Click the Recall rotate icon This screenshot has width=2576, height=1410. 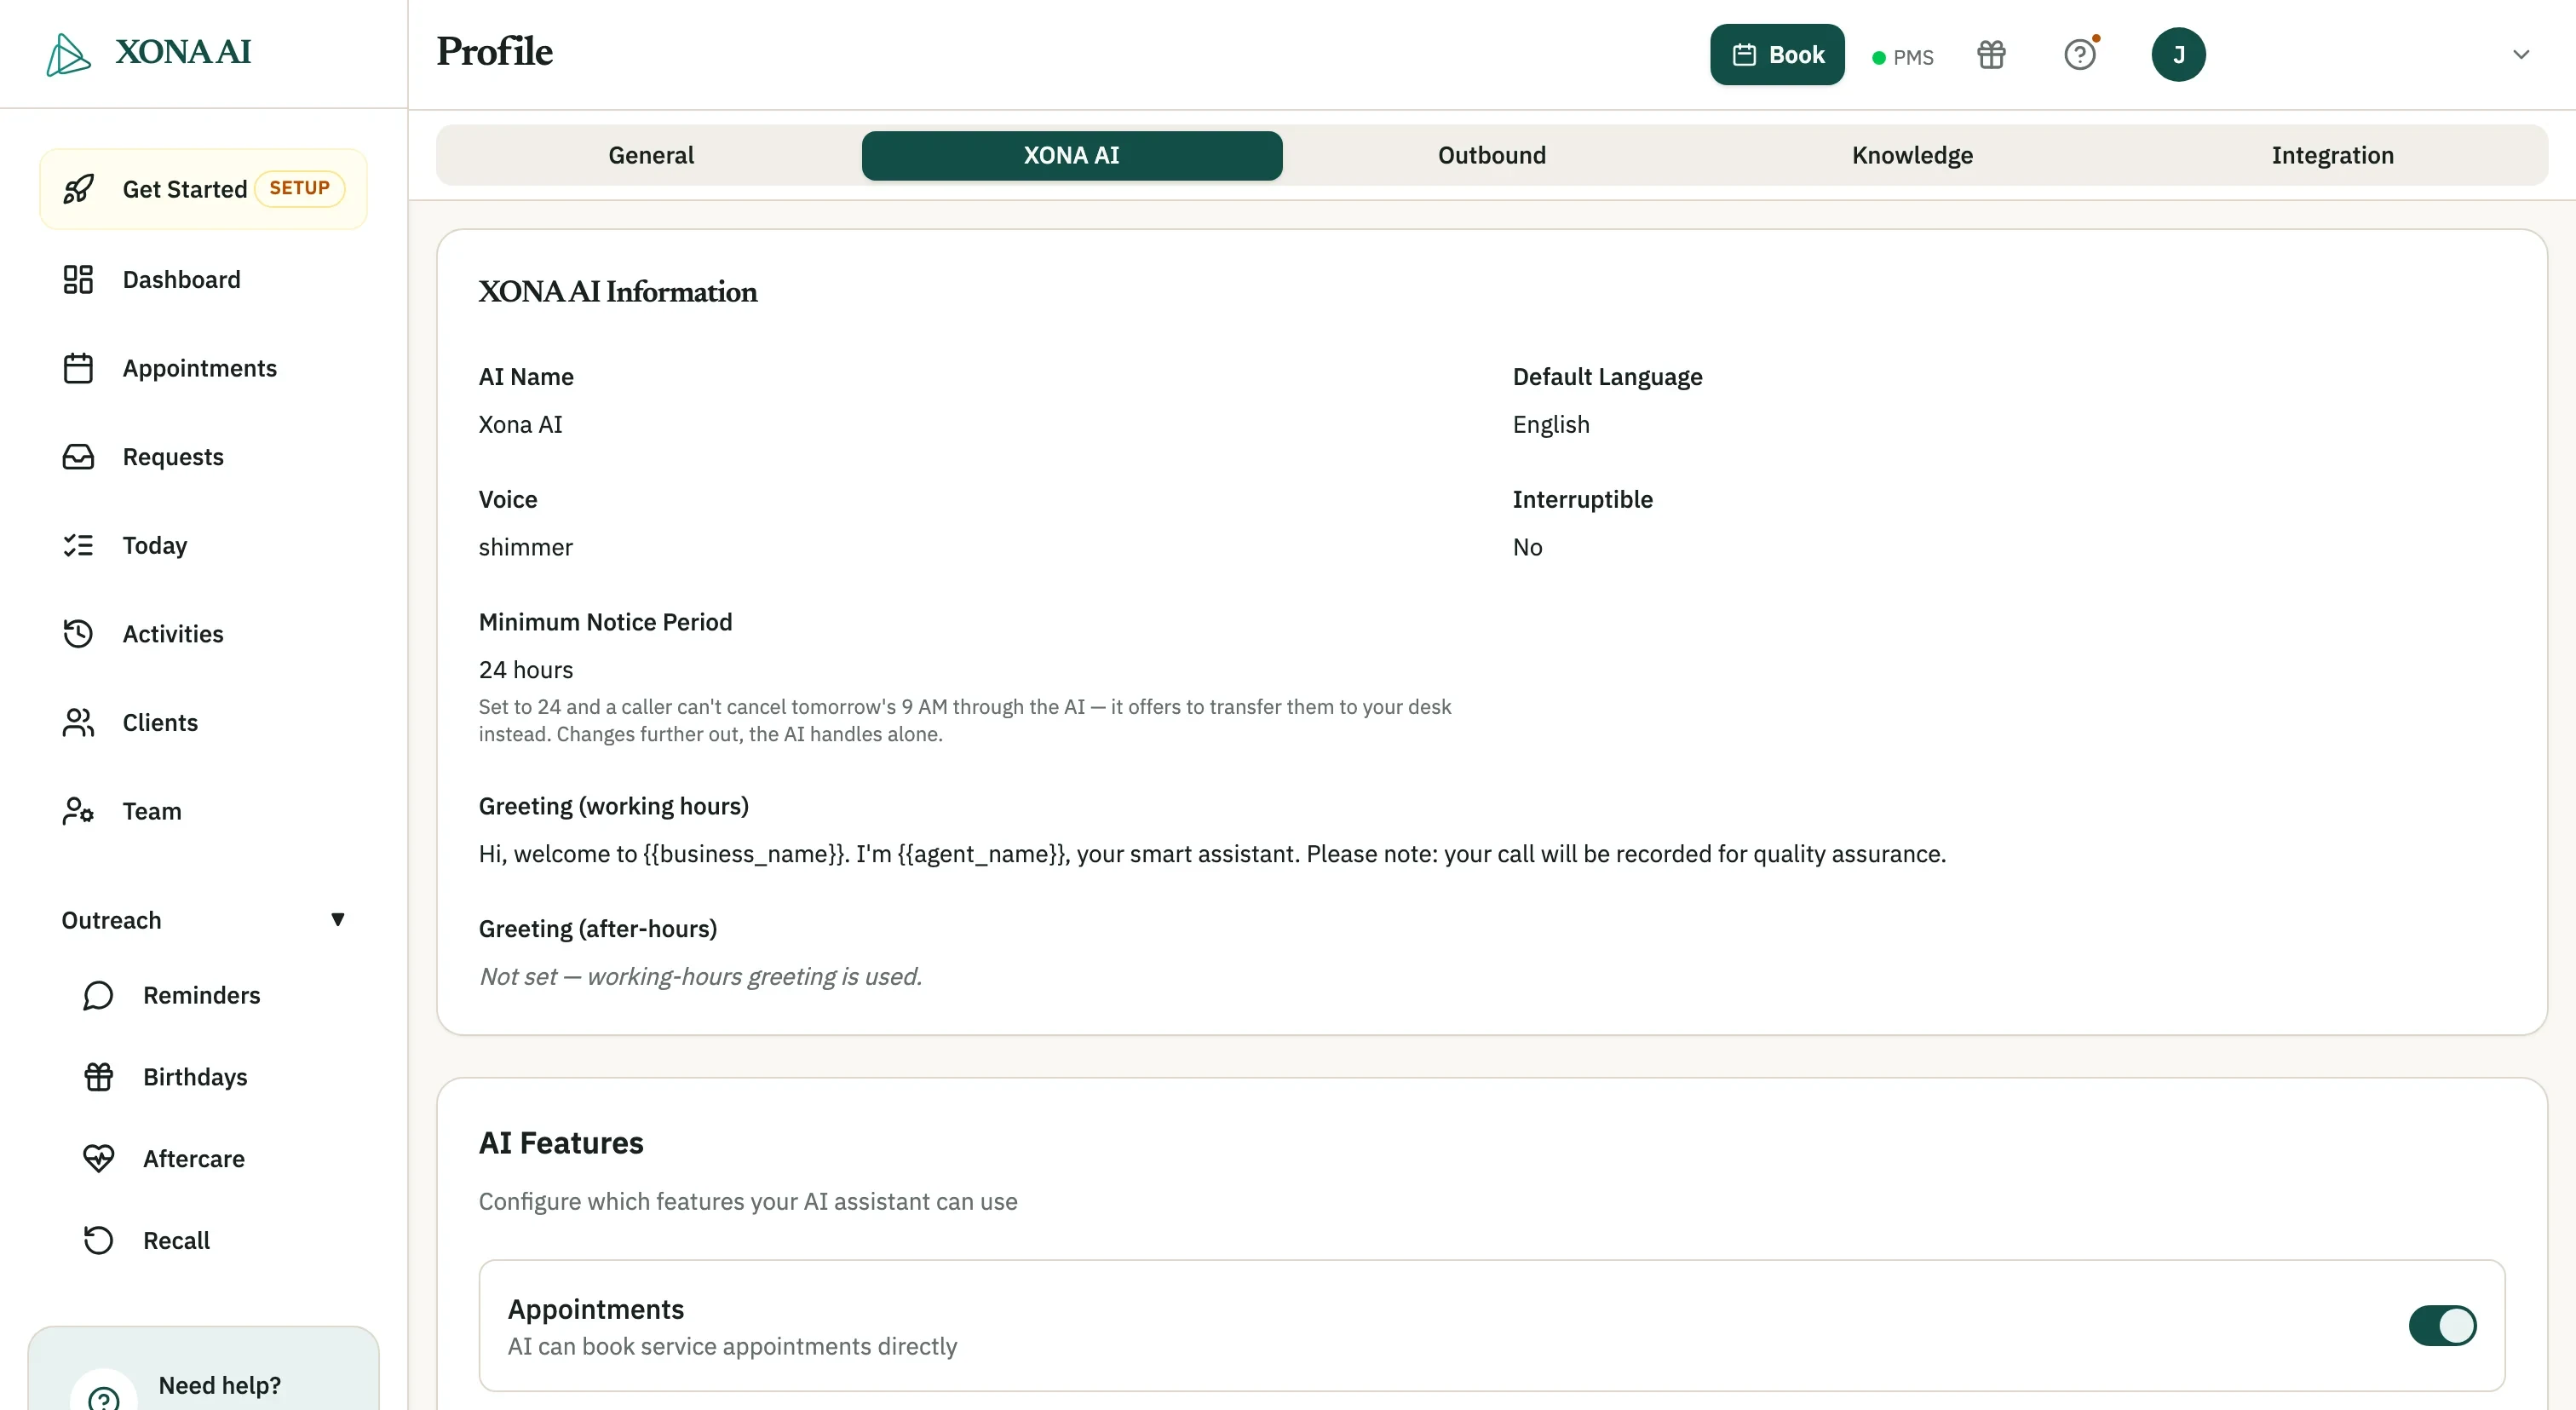click(x=98, y=1240)
